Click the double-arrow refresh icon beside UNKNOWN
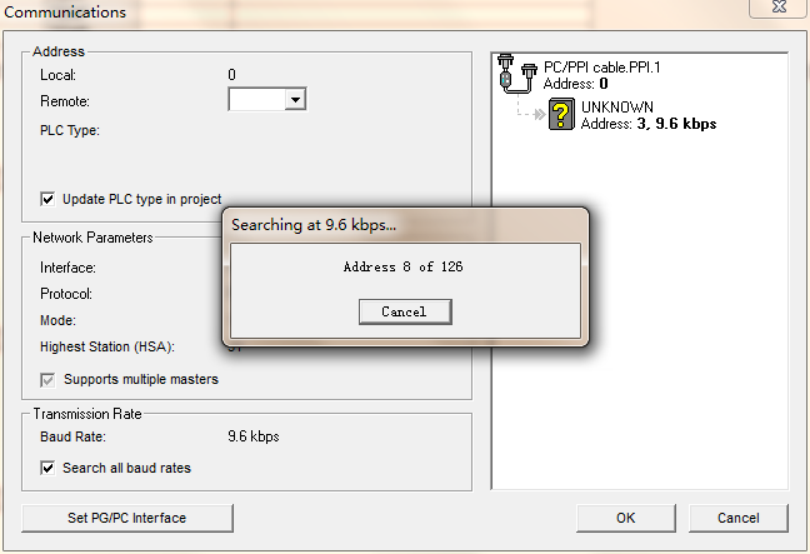The height and width of the screenshot is (554, 810). tap(539, 114)
